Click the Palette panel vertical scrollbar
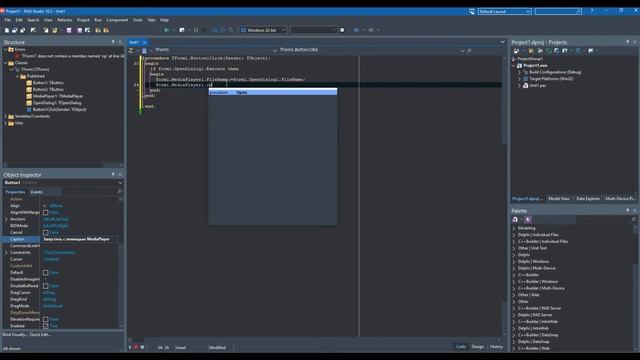 tap(635, 288)
